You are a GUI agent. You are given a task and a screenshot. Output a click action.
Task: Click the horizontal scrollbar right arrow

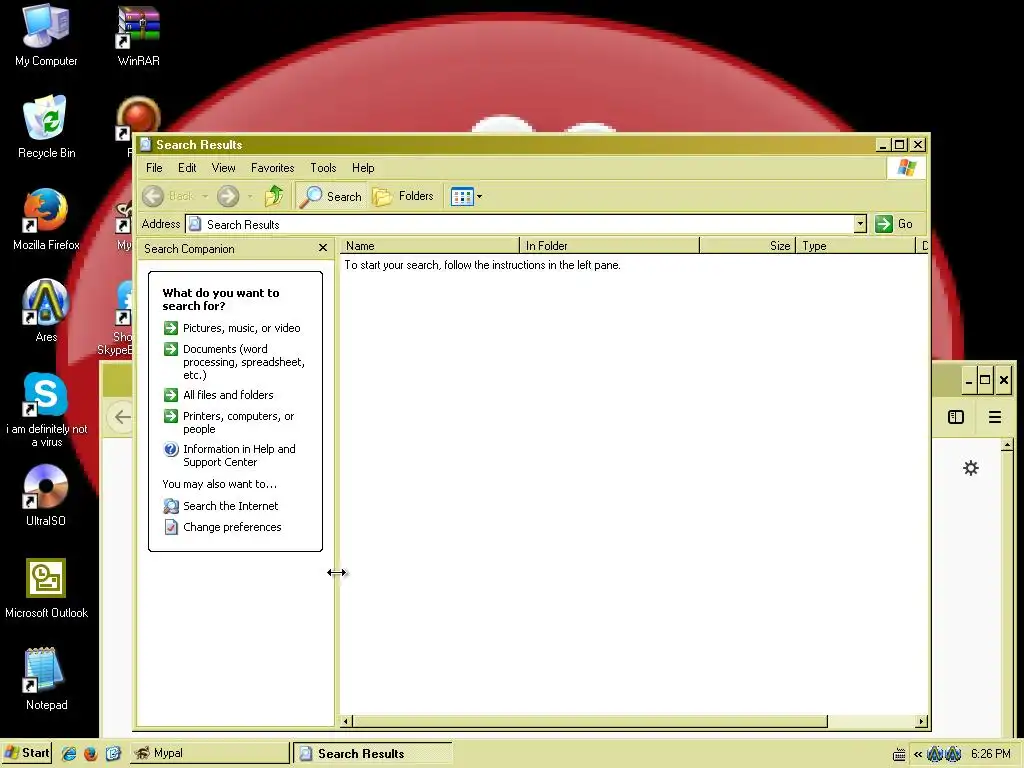pyautogui.click(x=921, y=722)
